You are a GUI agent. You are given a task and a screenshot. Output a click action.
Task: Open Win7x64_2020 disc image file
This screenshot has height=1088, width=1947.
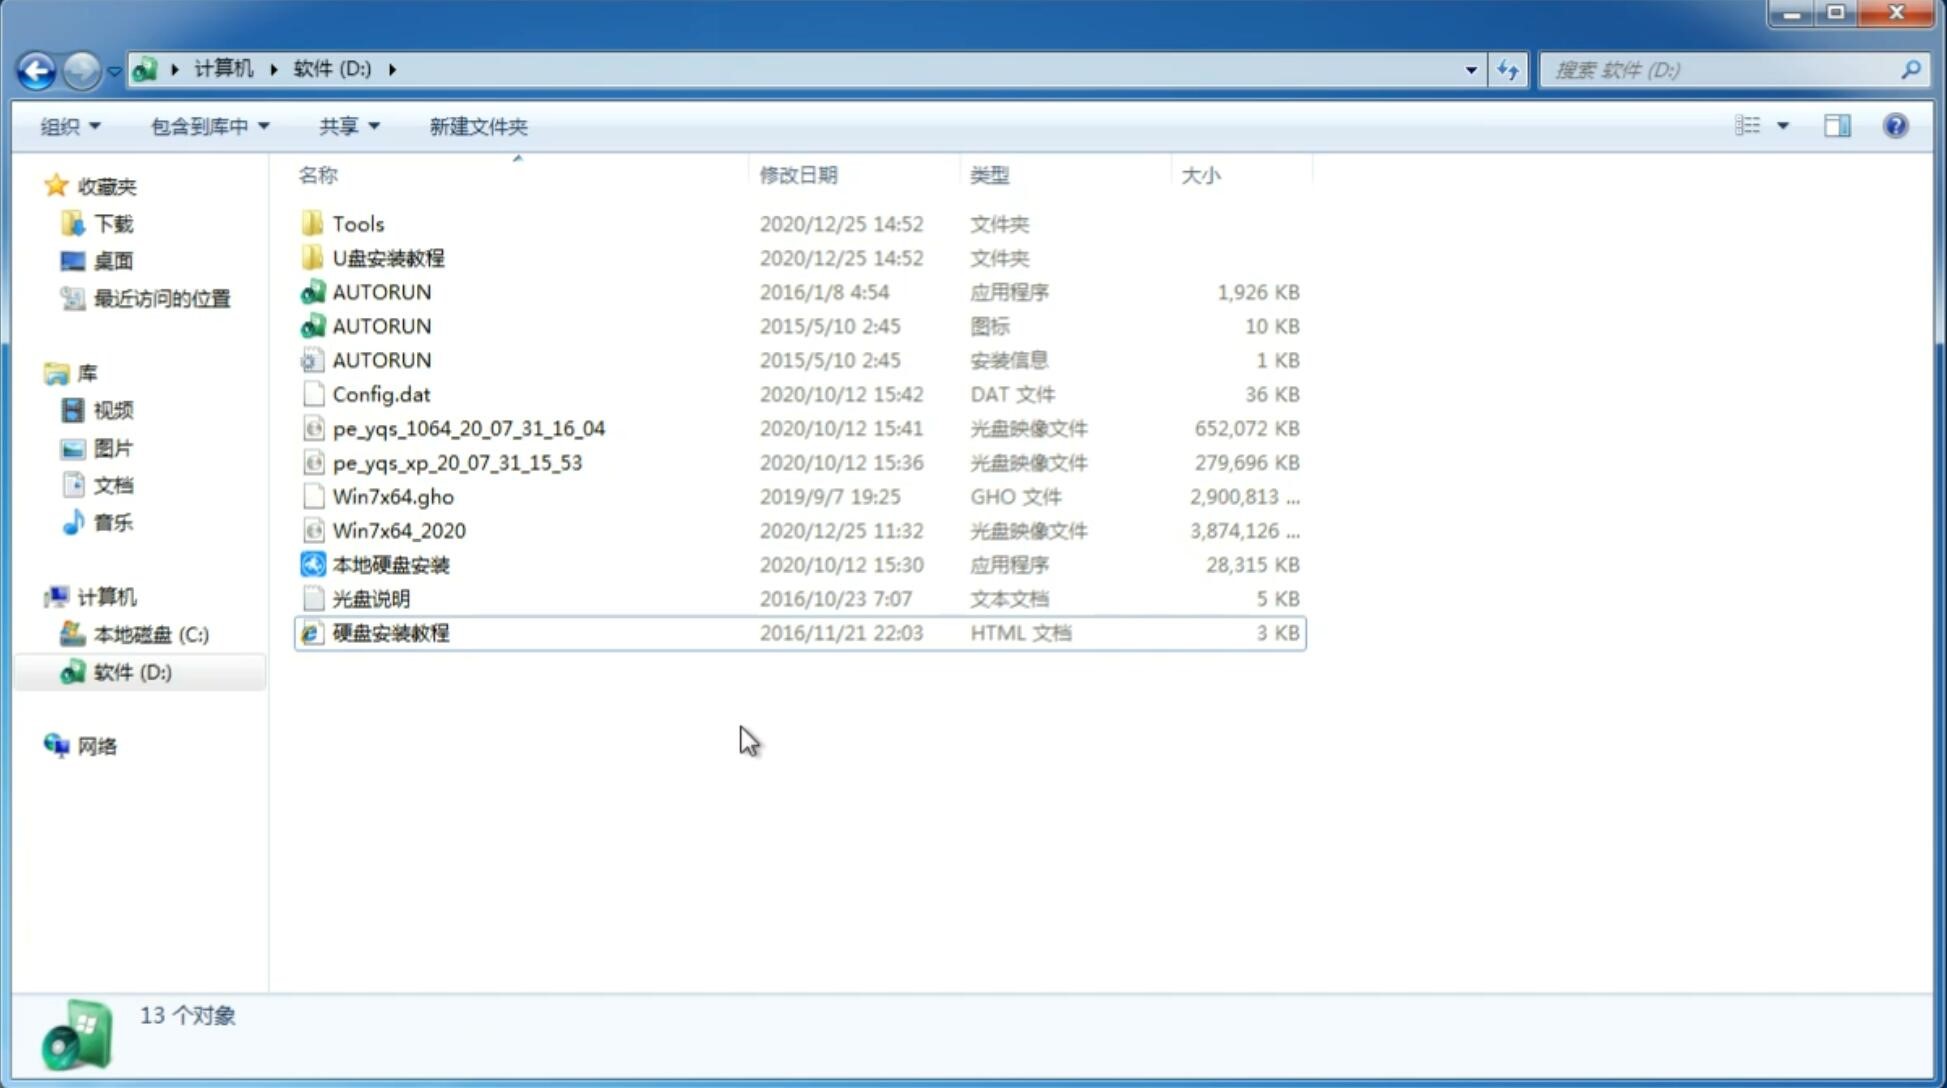pyautogui.click(x=398, y=531)
